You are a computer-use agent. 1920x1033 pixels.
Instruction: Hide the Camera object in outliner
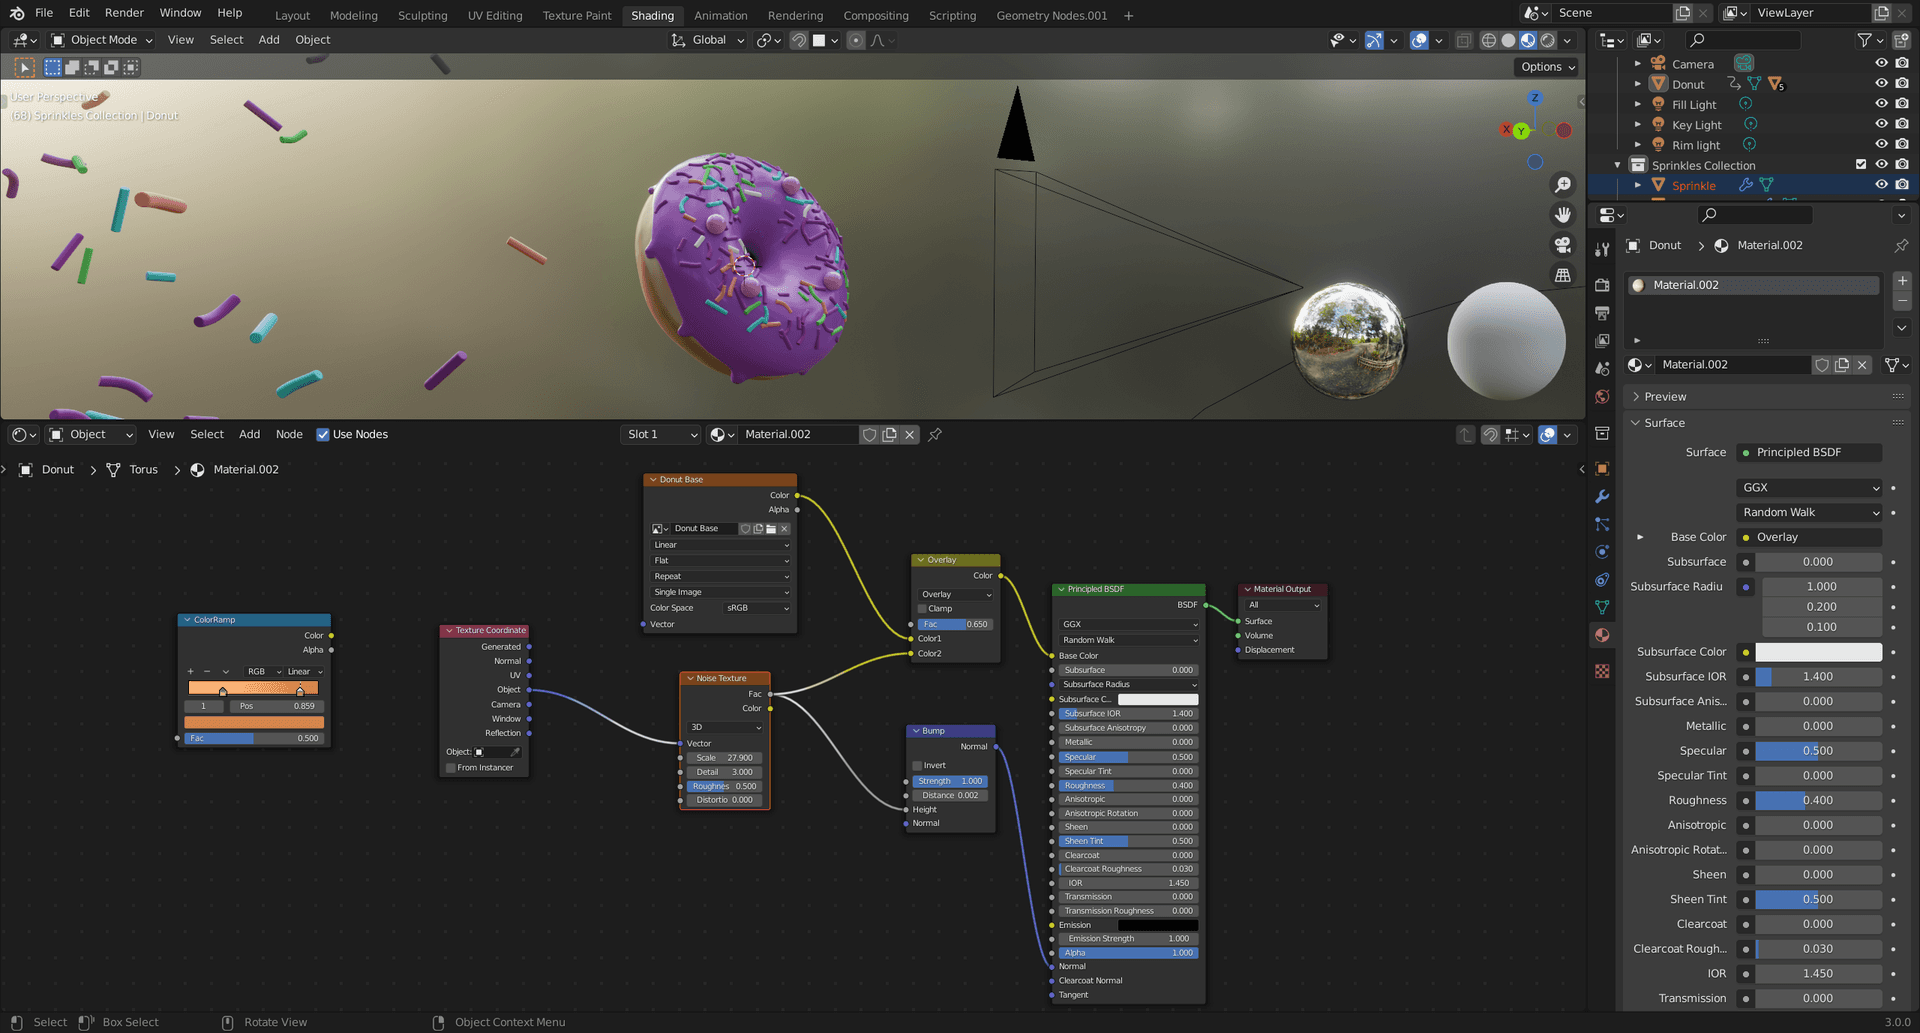tap(1881, 63)
